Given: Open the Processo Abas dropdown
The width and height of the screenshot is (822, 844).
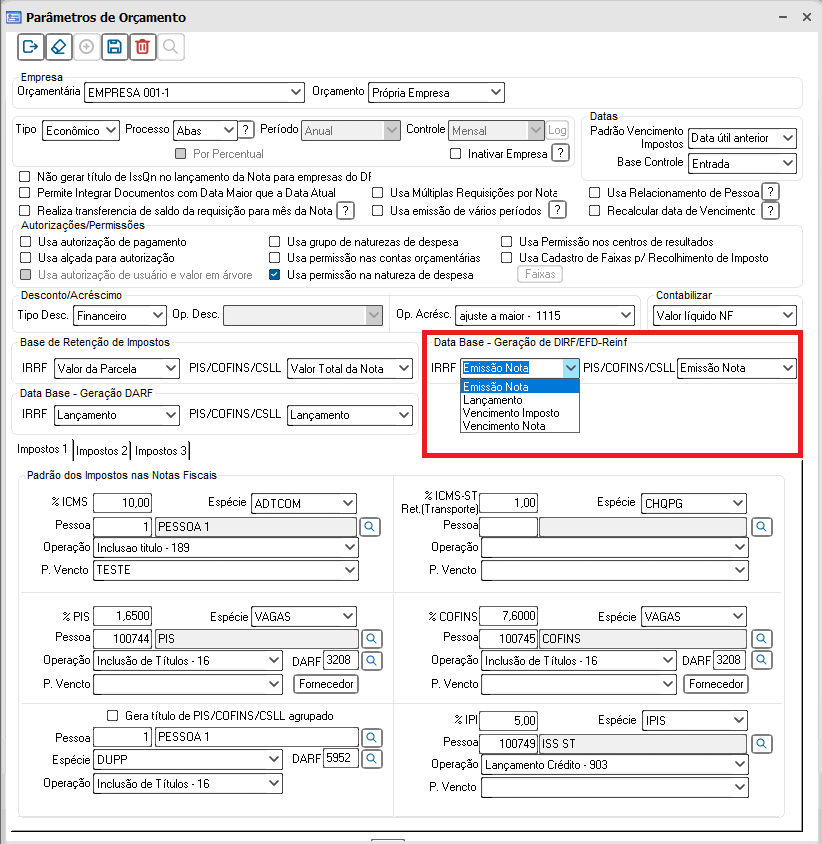Looking at the screenshot, I should point(205,130).
